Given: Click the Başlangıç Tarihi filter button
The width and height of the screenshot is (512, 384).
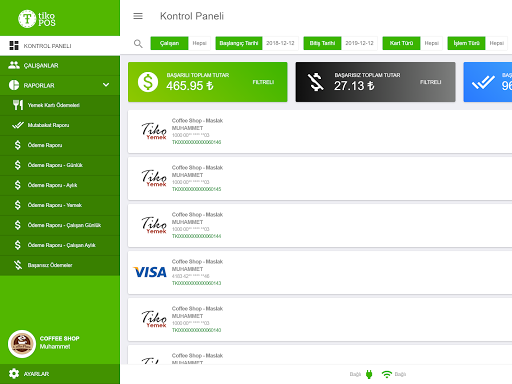Looking at the screenshot, I should [239, 43].
